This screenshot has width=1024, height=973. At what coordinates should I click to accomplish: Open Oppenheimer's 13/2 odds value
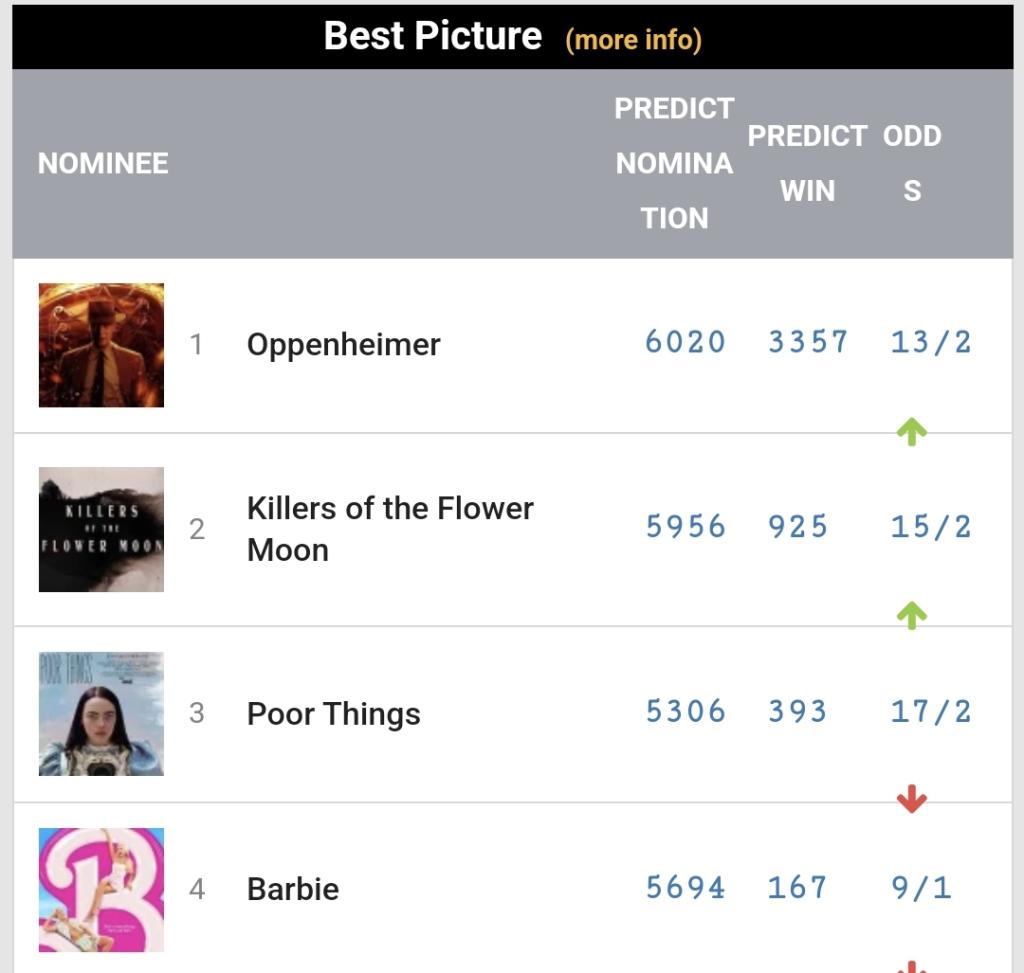pos(931,342)
